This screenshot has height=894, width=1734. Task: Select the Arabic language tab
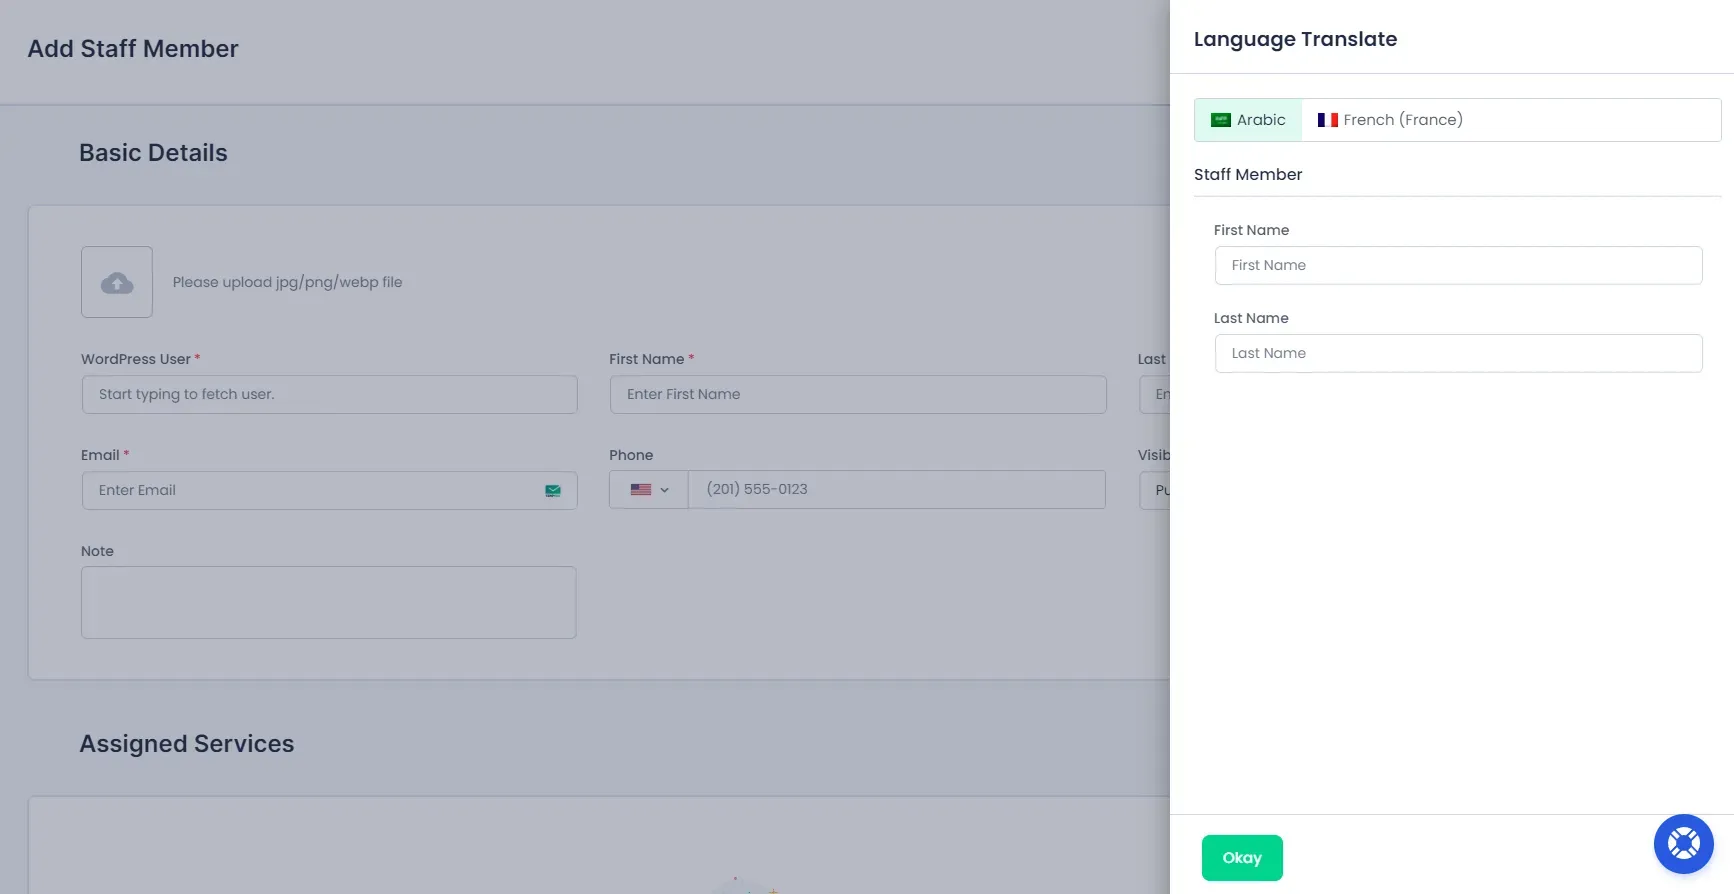point(1248,120)
